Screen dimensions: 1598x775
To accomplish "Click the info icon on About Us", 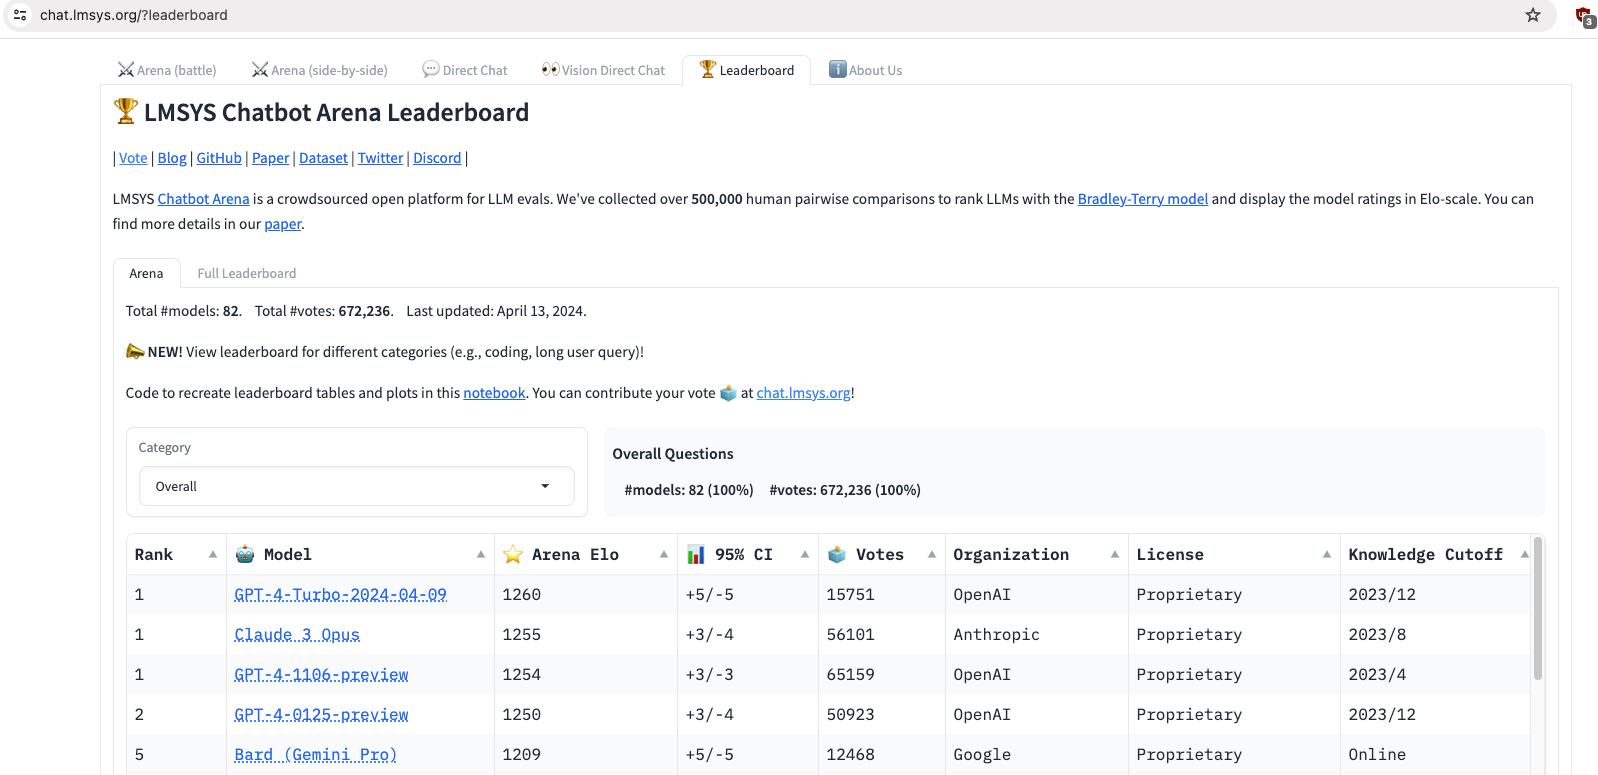I will [x=838, y=69].
